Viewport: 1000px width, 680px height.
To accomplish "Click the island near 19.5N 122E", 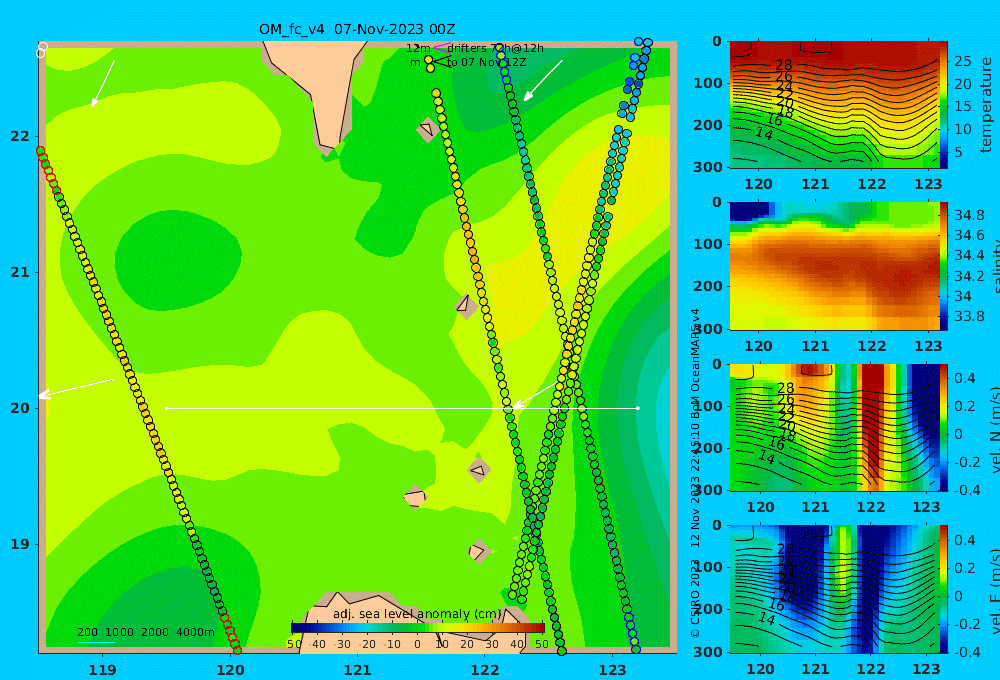I will coord(478,471).
